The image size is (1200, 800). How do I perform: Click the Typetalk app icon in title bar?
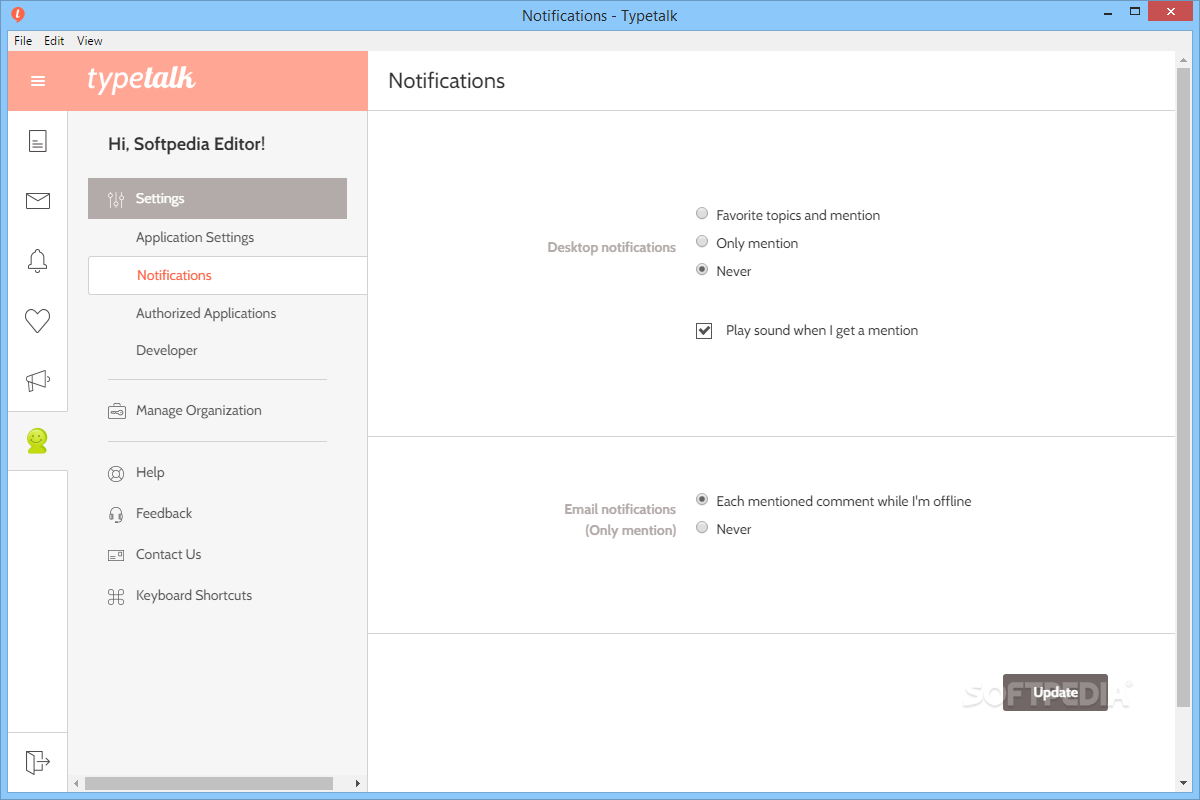[17, 15]
